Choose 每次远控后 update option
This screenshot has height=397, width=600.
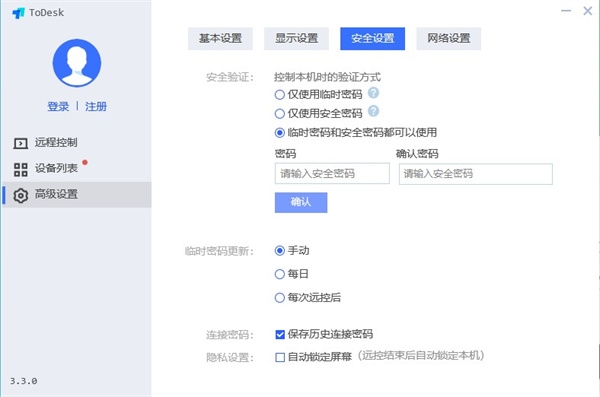pyautogui.click(x=280, y=297)
